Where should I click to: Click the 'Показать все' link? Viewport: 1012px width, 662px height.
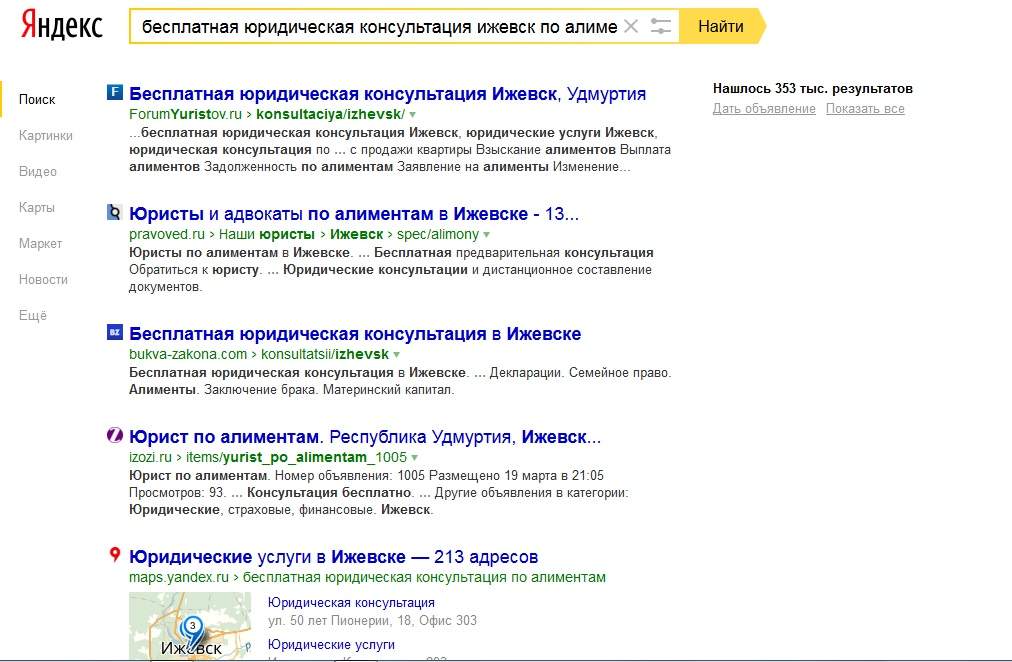click(865, 108)
